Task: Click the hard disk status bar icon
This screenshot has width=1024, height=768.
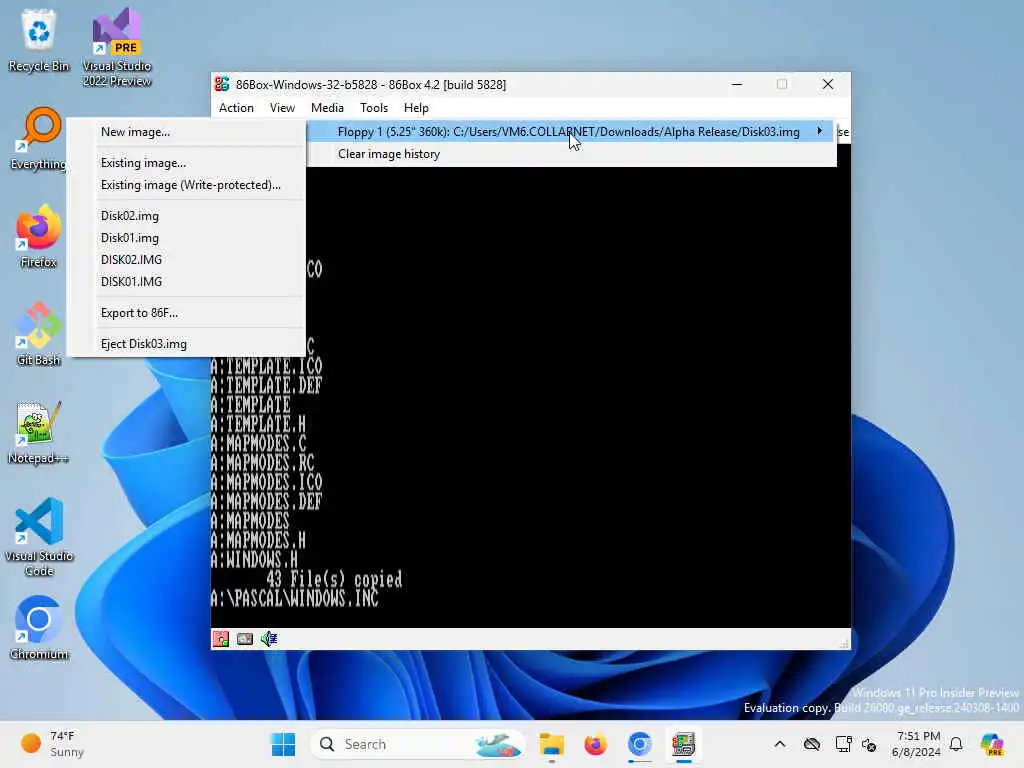Action: (245, 639)
